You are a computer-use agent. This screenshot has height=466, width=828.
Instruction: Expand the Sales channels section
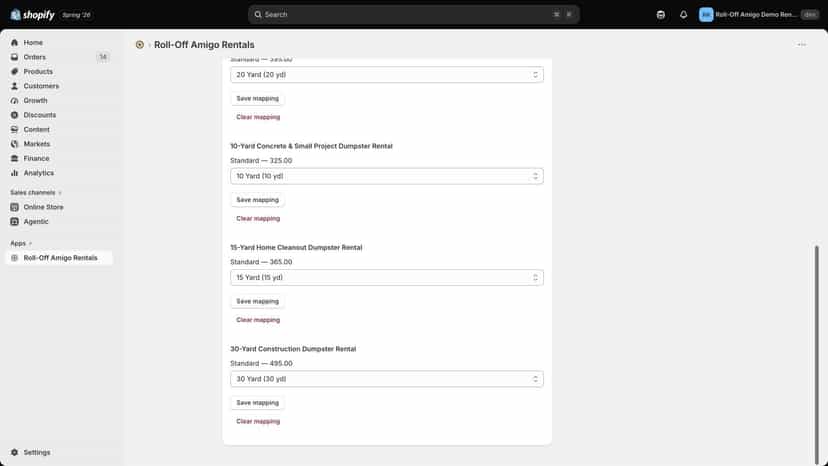point(36,192)
